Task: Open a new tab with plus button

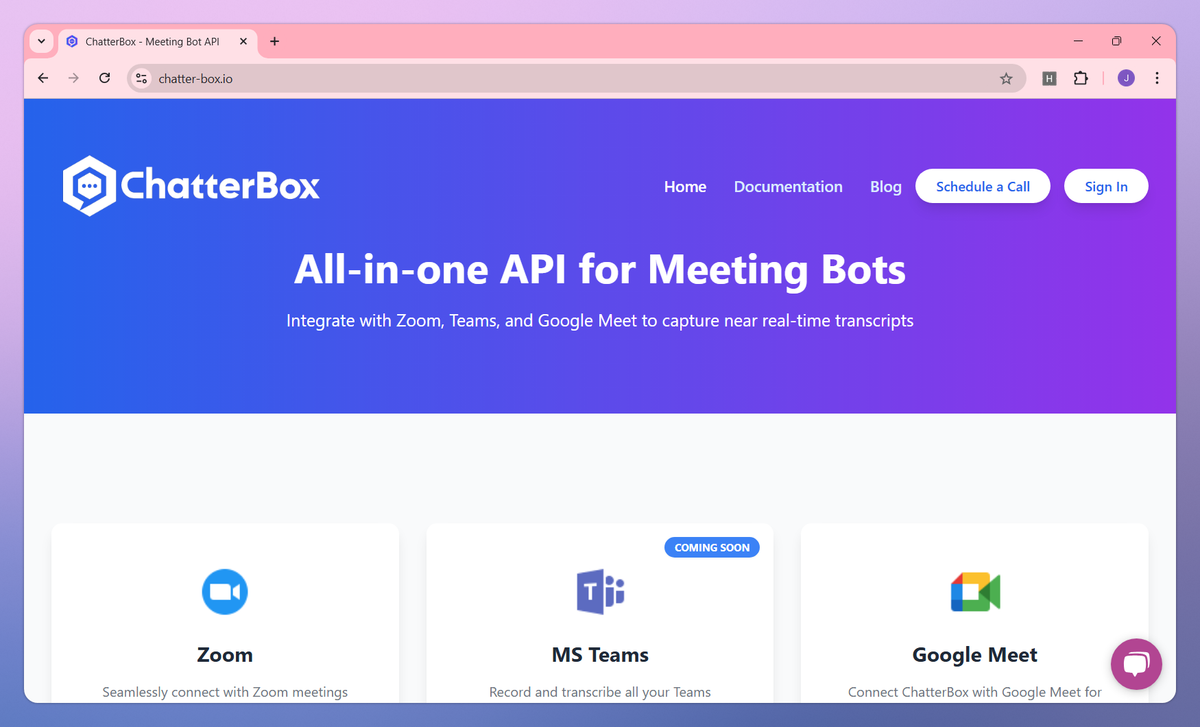Action: point(275,41)
